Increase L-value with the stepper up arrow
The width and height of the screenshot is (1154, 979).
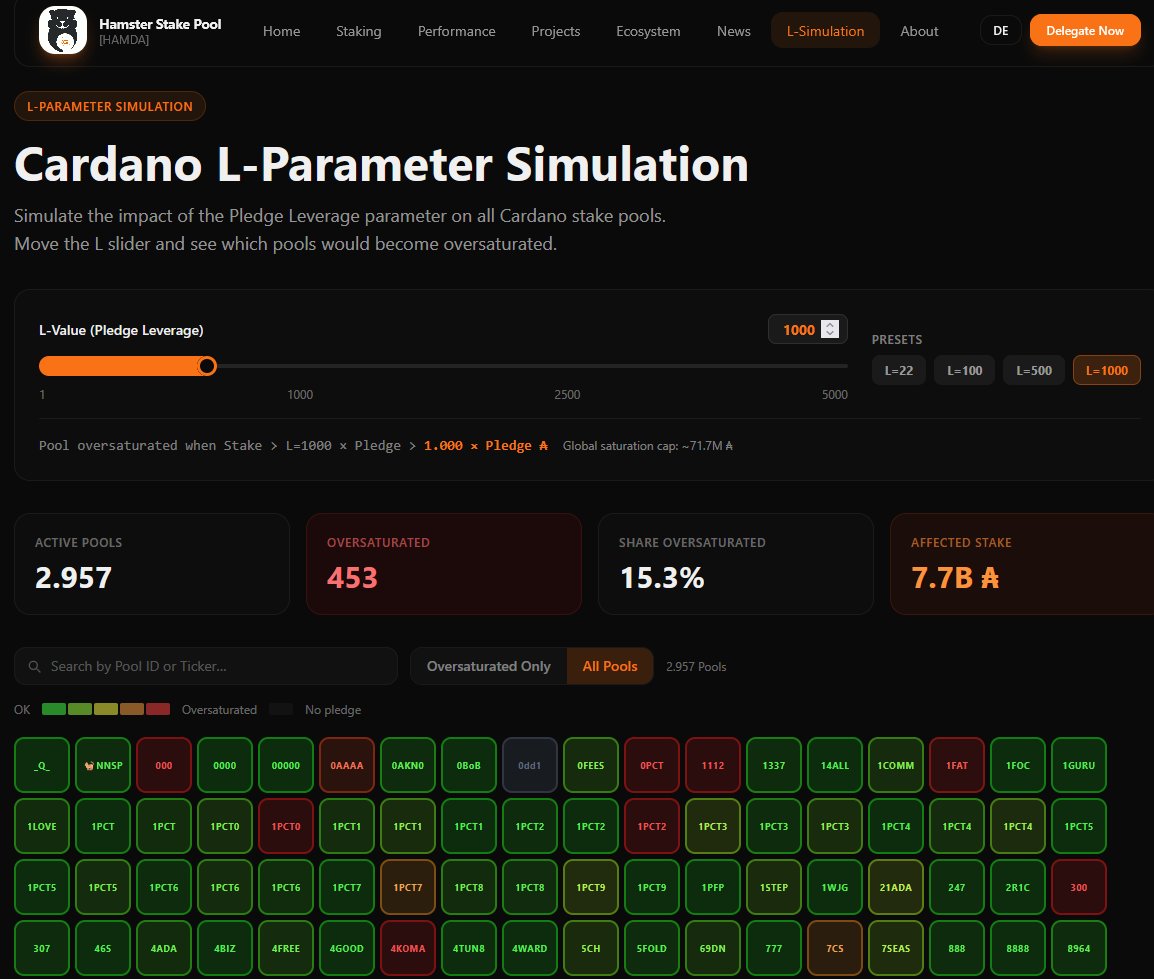point(830,325)
